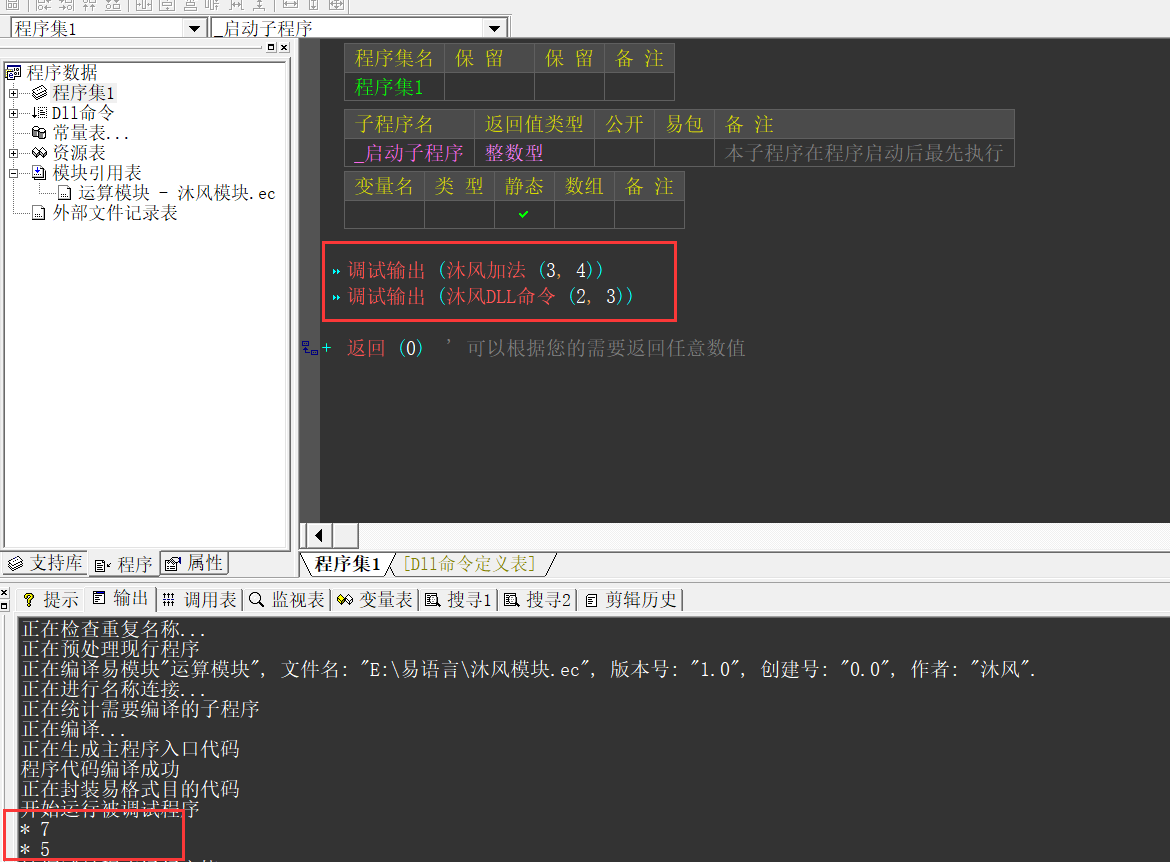Click the comment 可以根据您的需要返回任意数值
This screenshot has width=1170, height=862.
click(x=606, y=348)
